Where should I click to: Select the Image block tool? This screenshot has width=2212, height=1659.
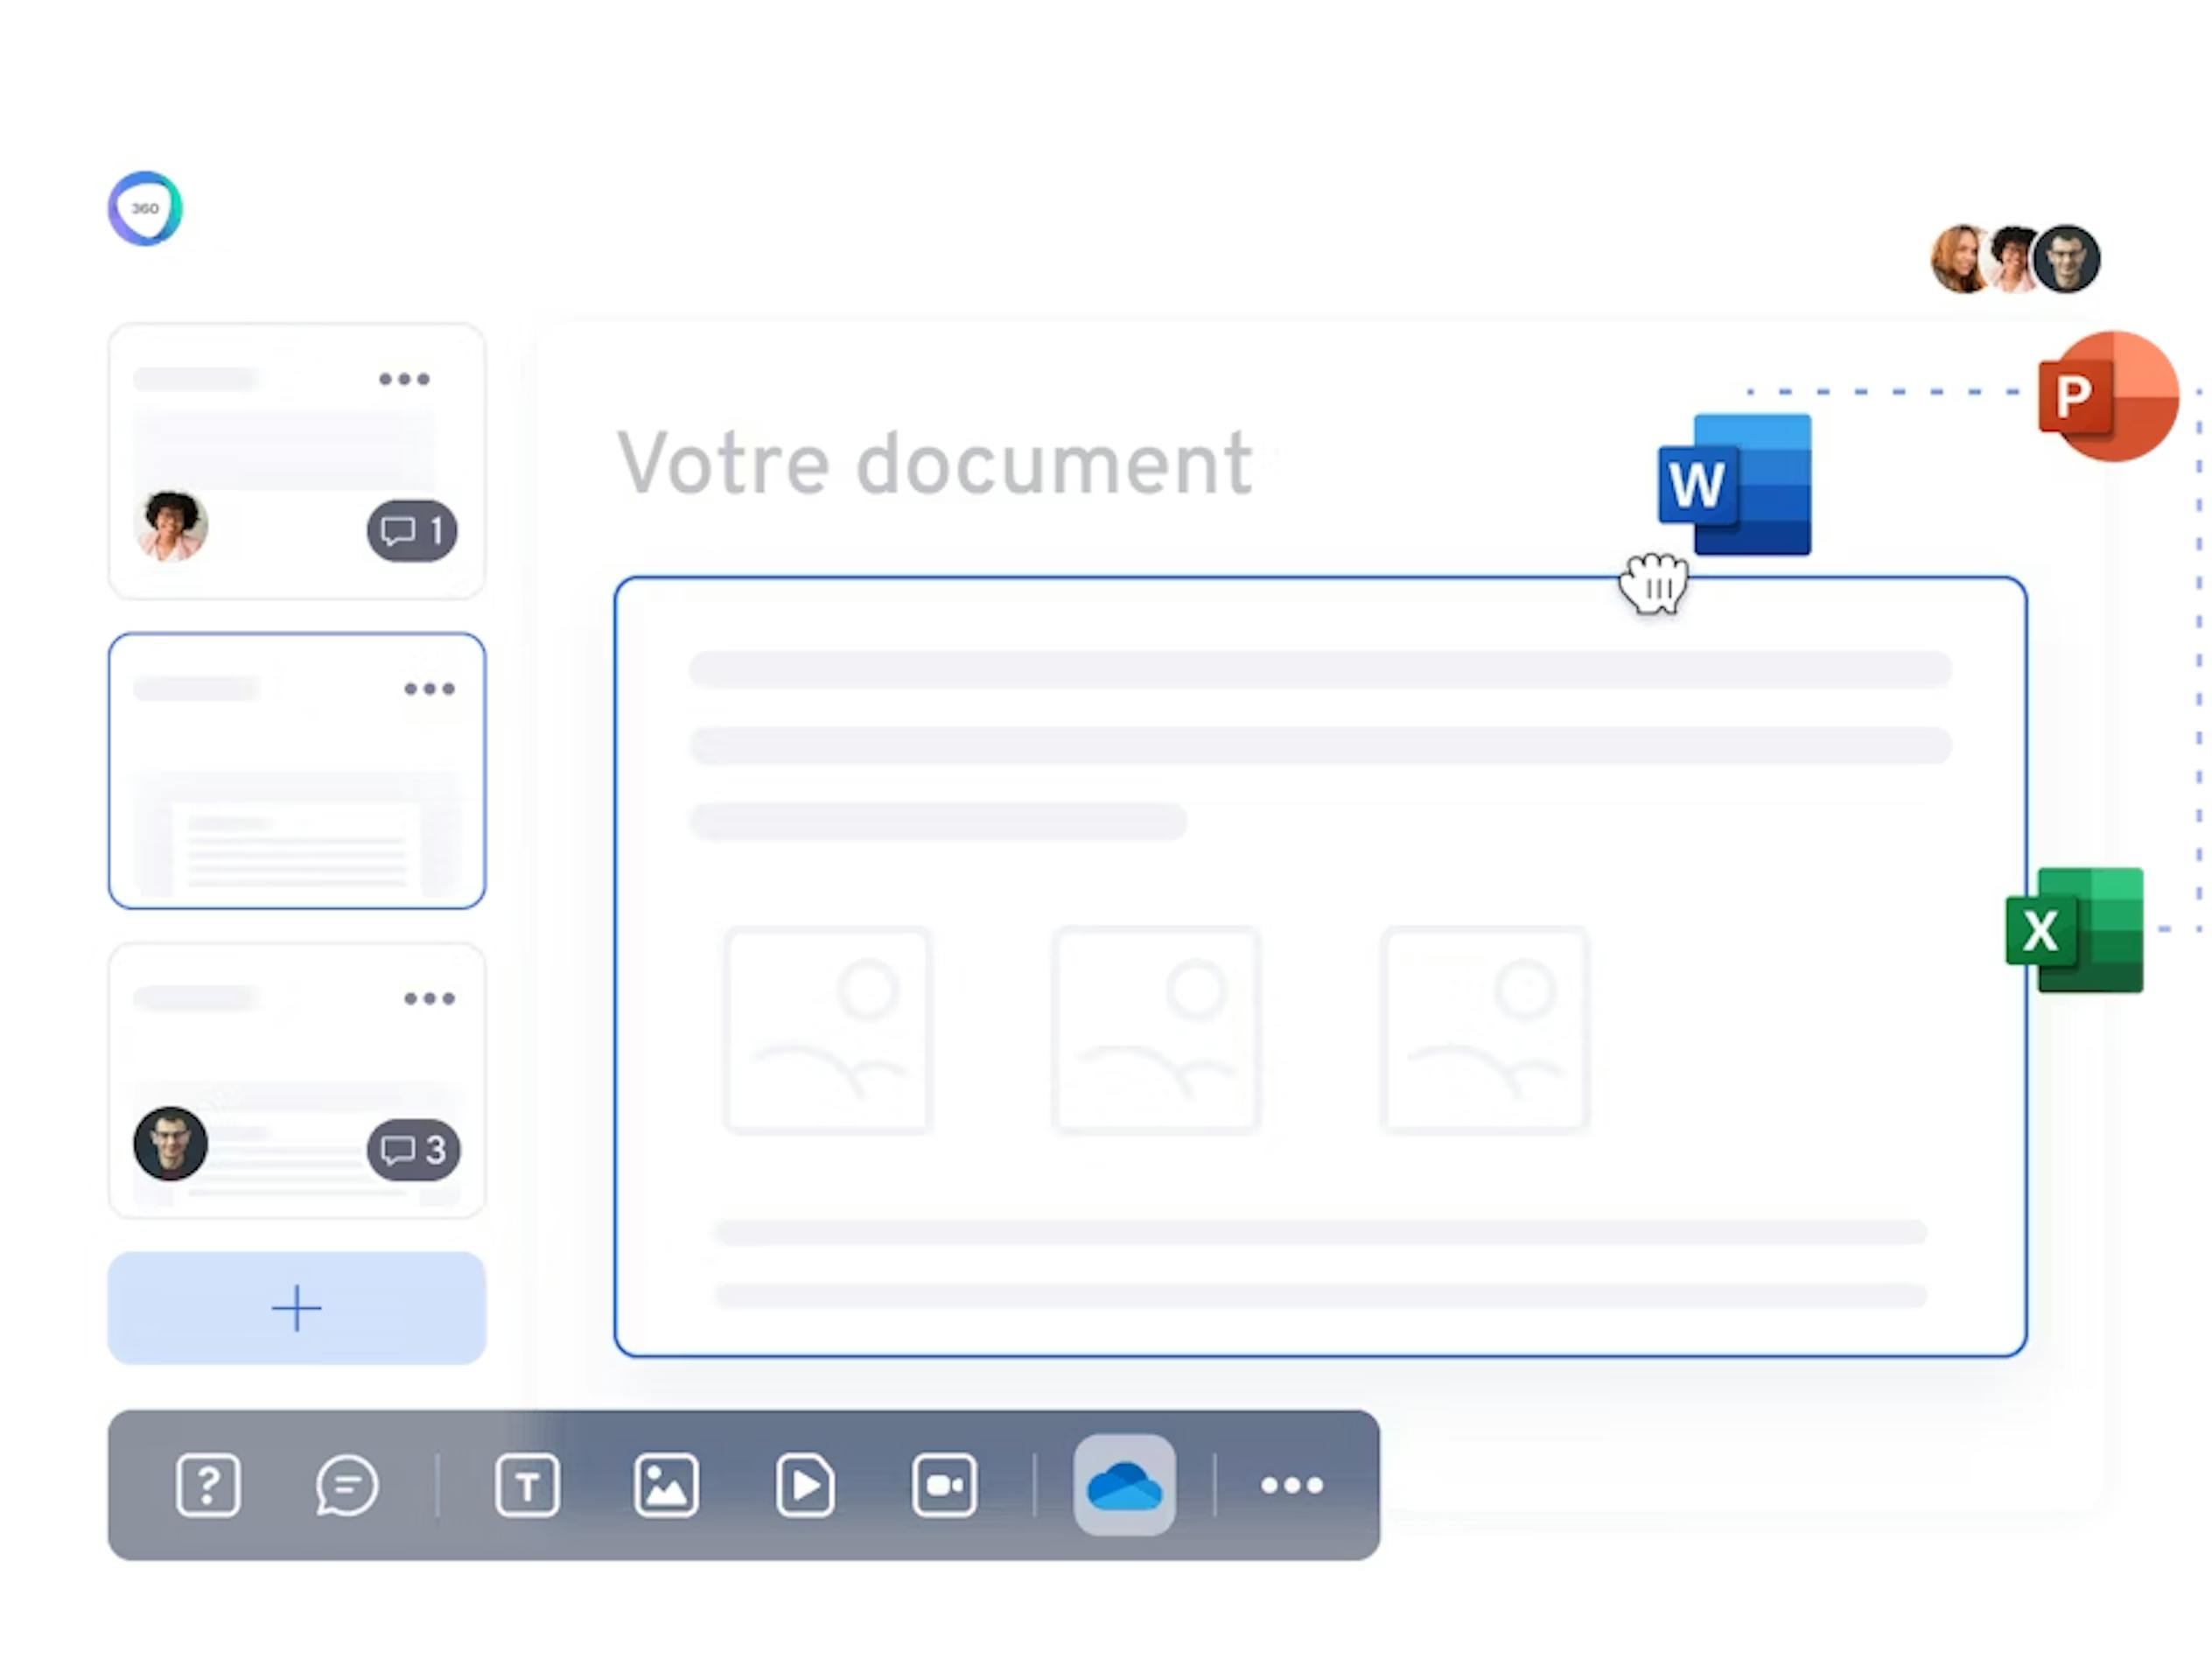666,1486
